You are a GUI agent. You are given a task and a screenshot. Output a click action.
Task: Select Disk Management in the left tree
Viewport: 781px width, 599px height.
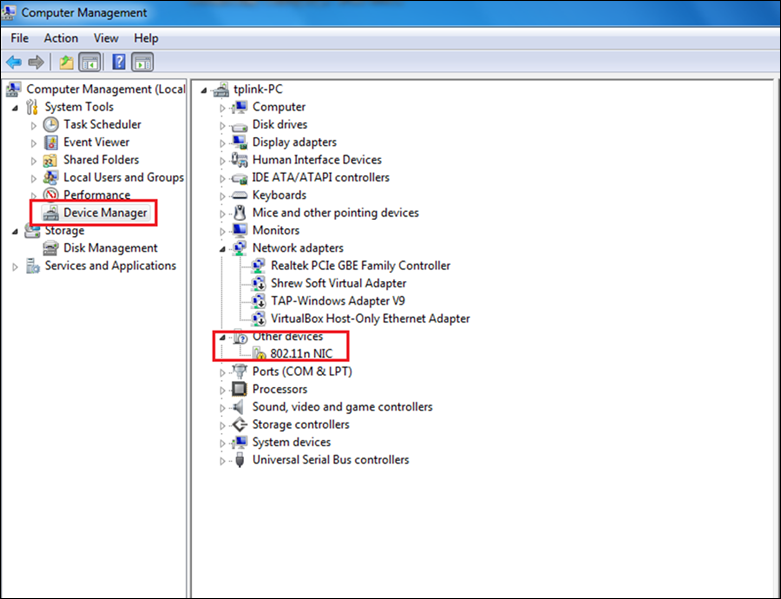[x=110, y=248]
